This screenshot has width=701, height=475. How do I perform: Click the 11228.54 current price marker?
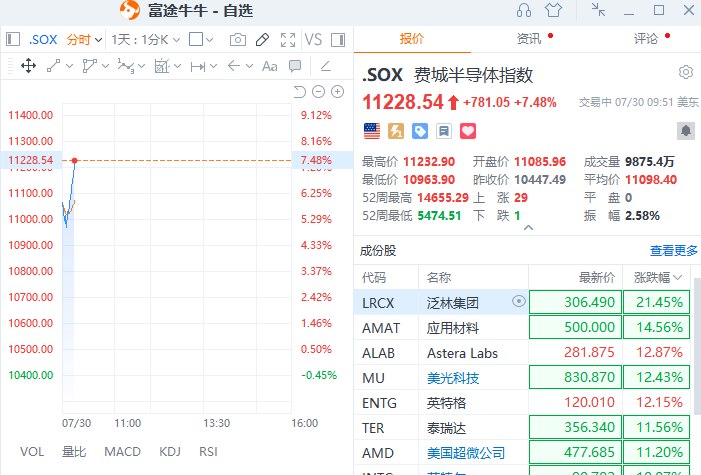(x=30, y=160)
